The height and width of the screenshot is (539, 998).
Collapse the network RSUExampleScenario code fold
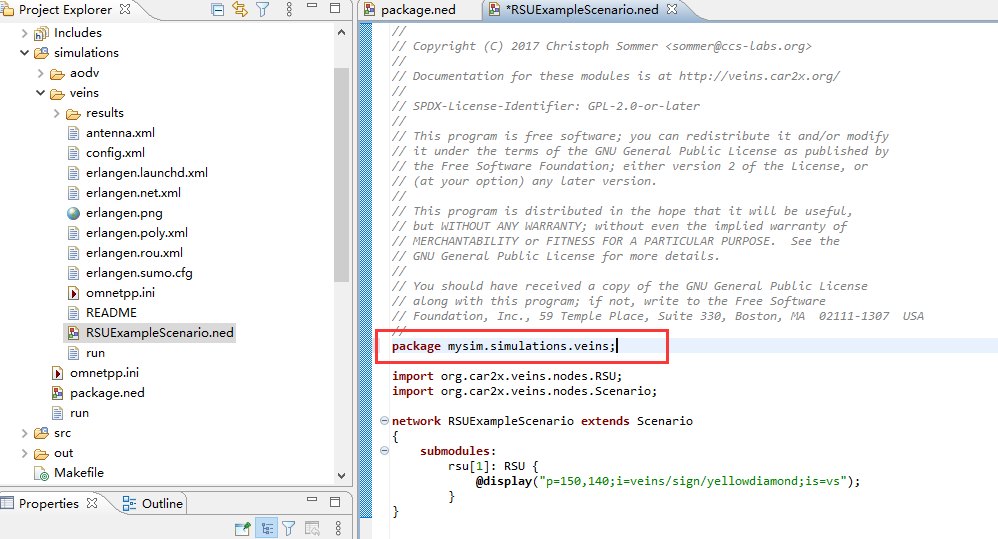click(x=384, y=421)
